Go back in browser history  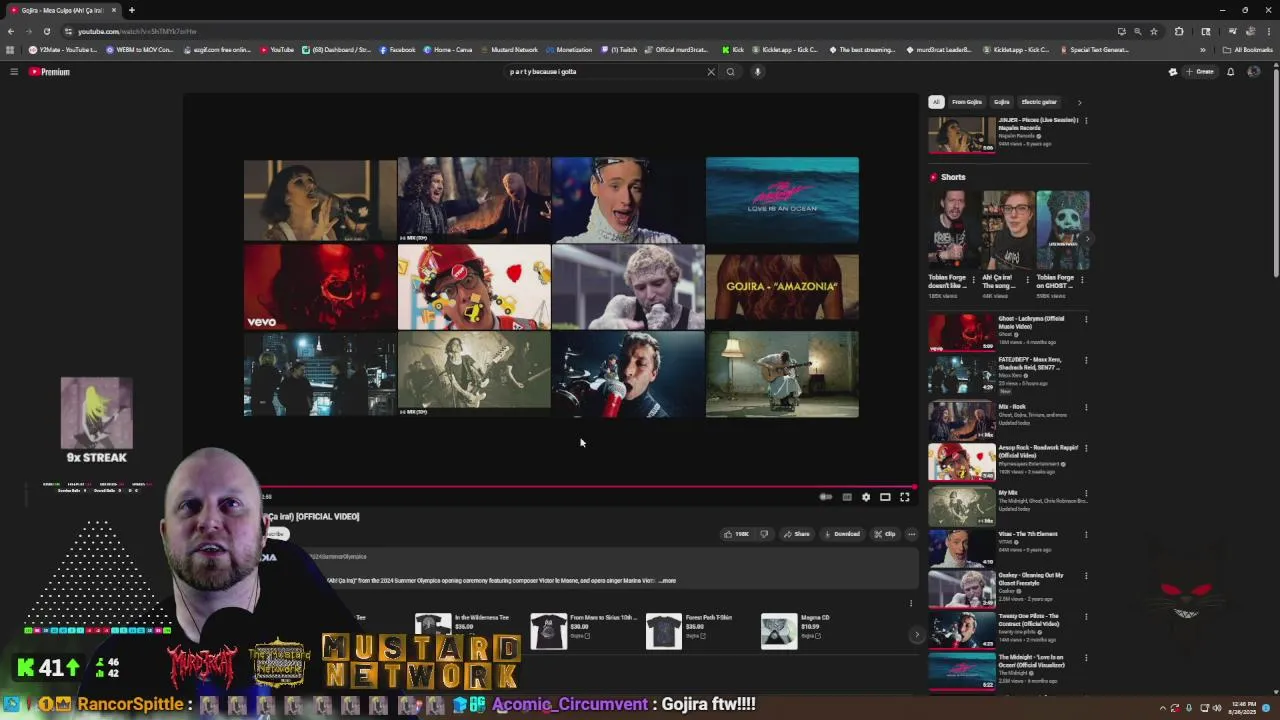10,31
